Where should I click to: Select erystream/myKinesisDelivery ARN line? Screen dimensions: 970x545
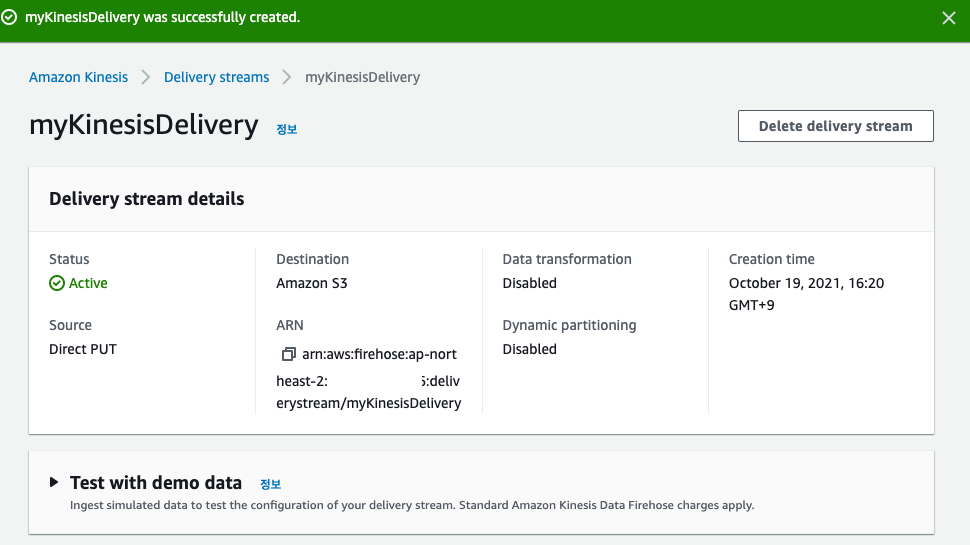[369, 403]
